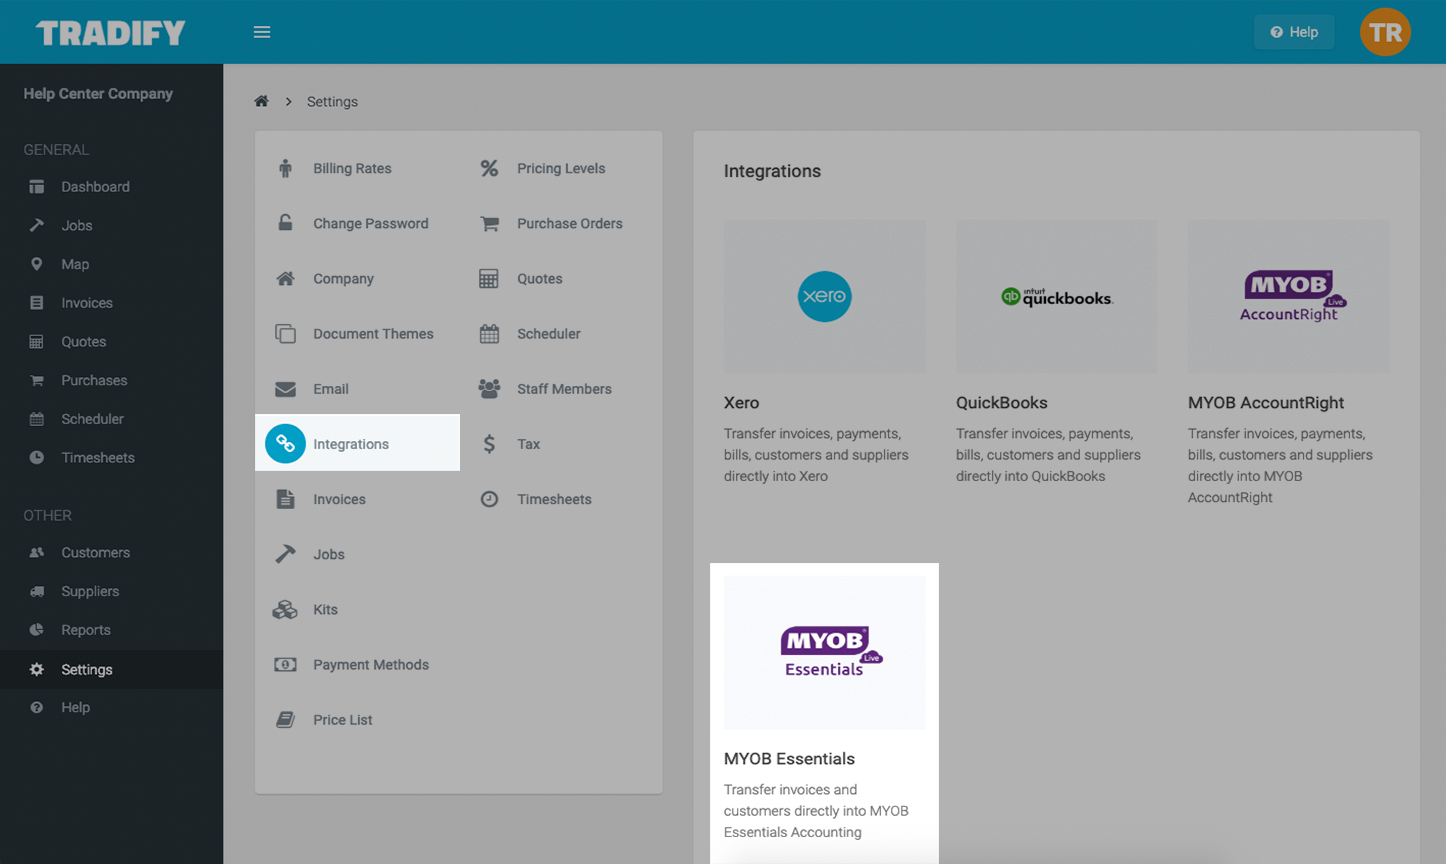1446x864 pixels.
Task: Click the Company house icon
Action: [x=285, y=278]
